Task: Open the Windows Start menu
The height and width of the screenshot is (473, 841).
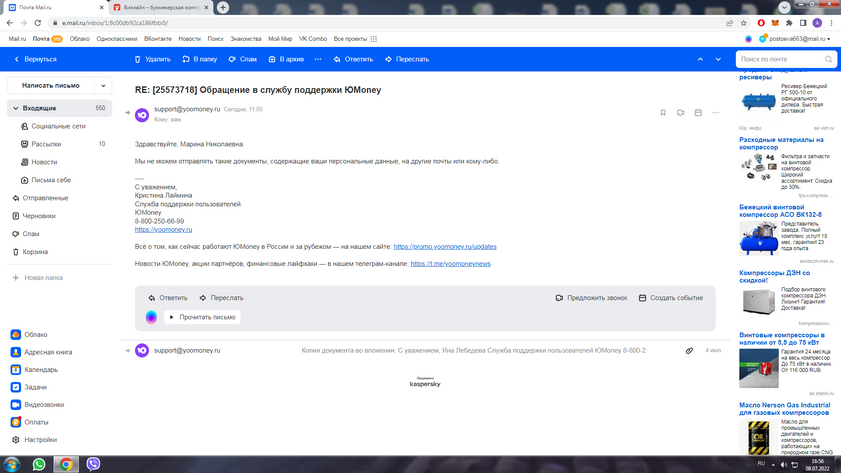Action: [11, 464]
